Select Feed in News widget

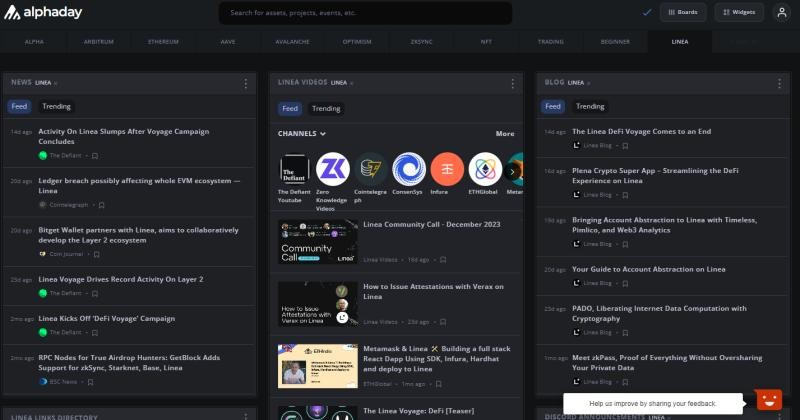(19, 106)
